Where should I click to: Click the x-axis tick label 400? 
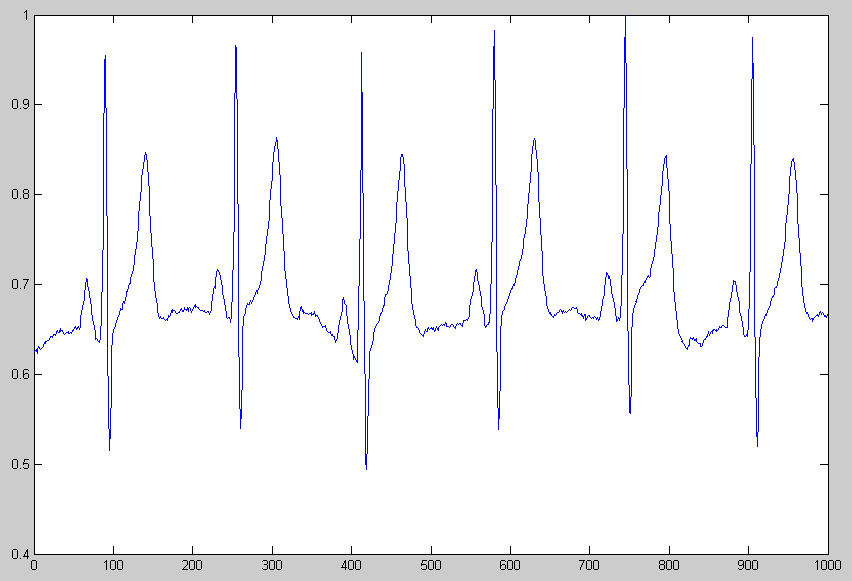(x=351, y=565)
